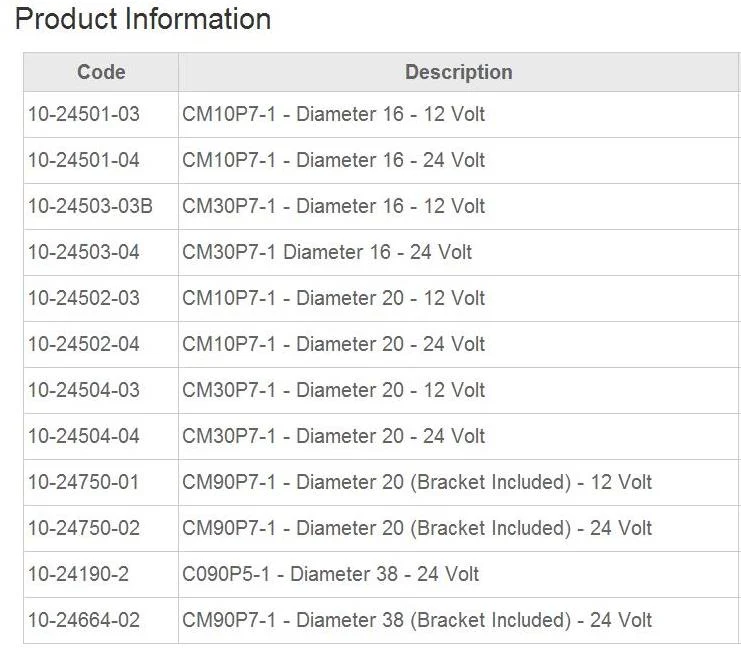This screenshot has width=741, height=648.
Task: Click the Description column header
Action: (459, 72)
